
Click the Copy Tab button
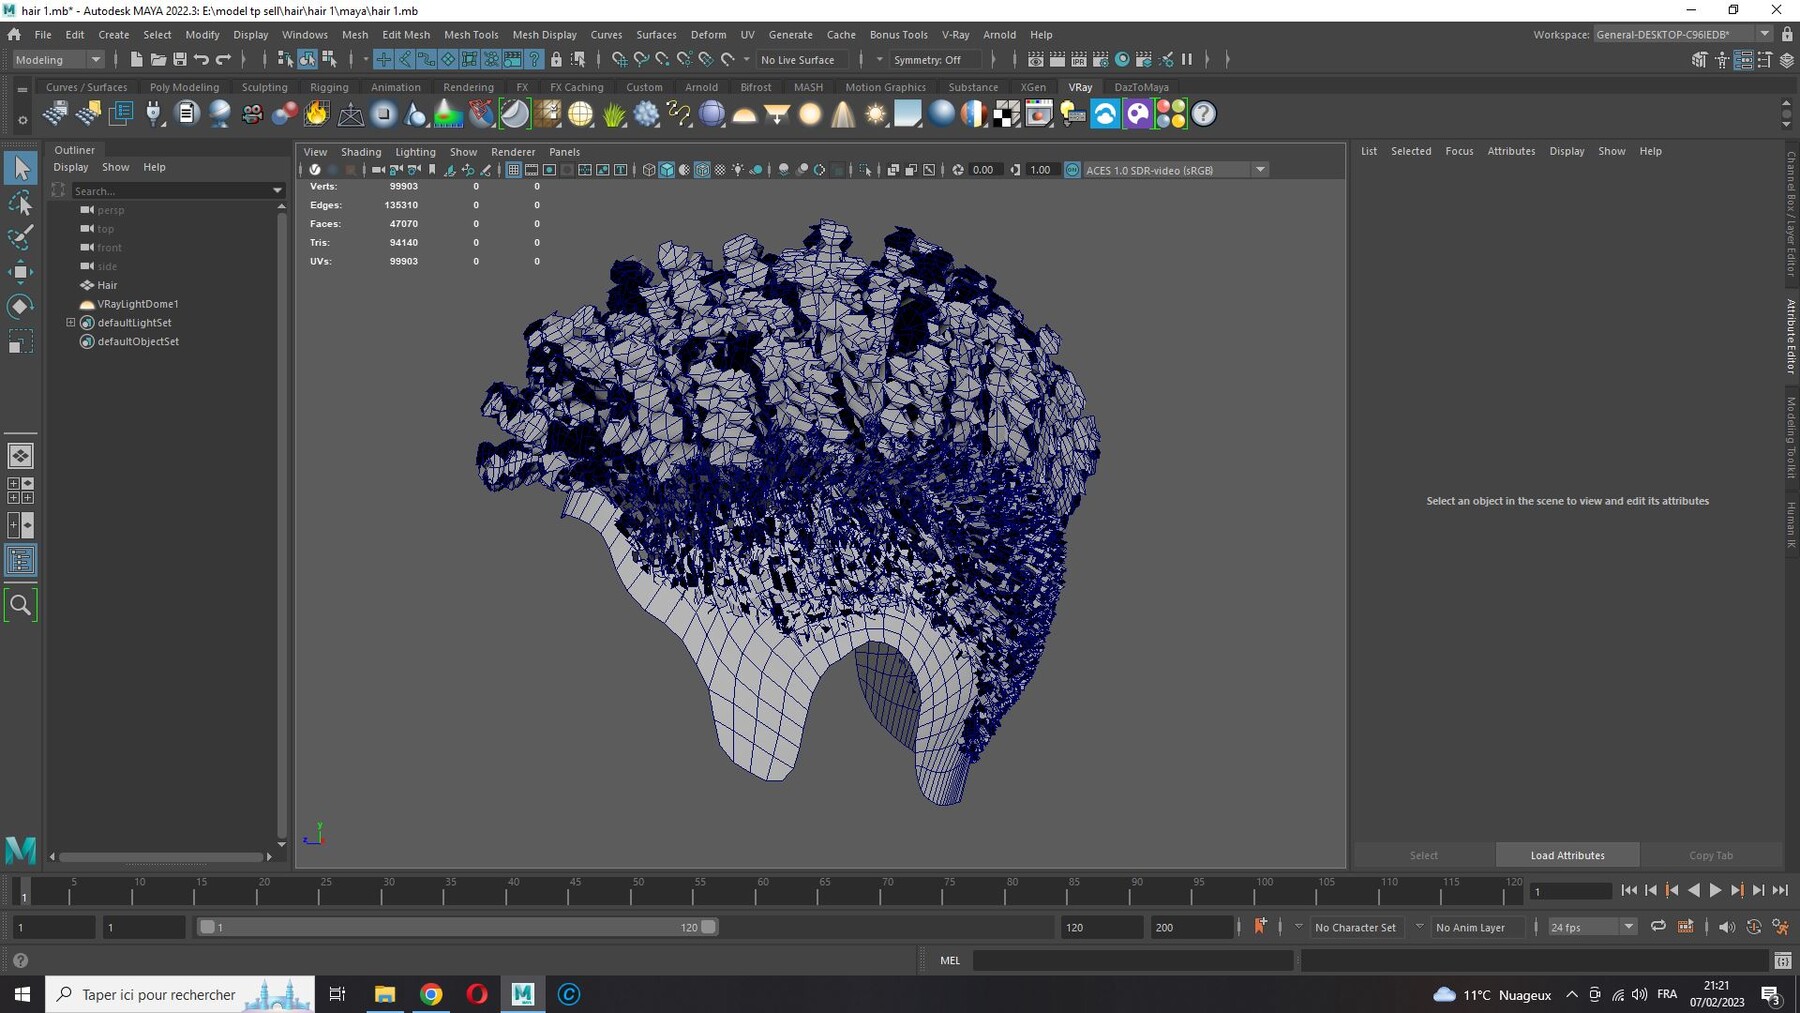(1711, 855)
